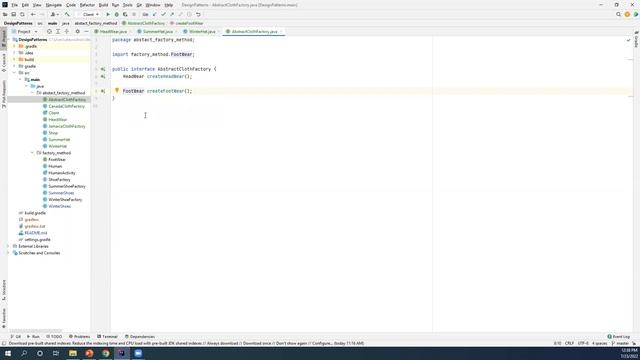This screenshot has width=640, height=360.
Task: Click abstract_factory_method breadcrumb
Action: [96, 23]
